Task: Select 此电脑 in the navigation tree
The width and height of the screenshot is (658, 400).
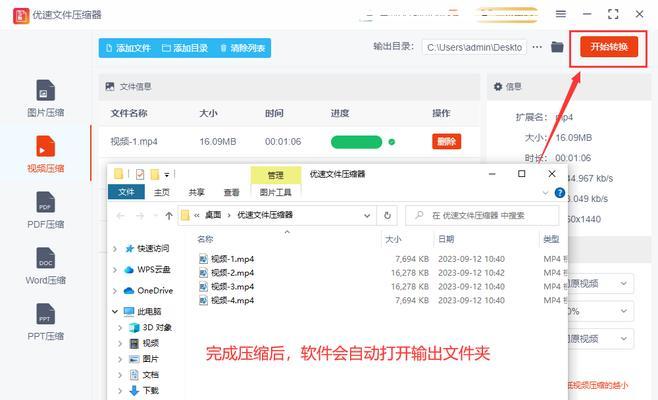Action: 143,311
